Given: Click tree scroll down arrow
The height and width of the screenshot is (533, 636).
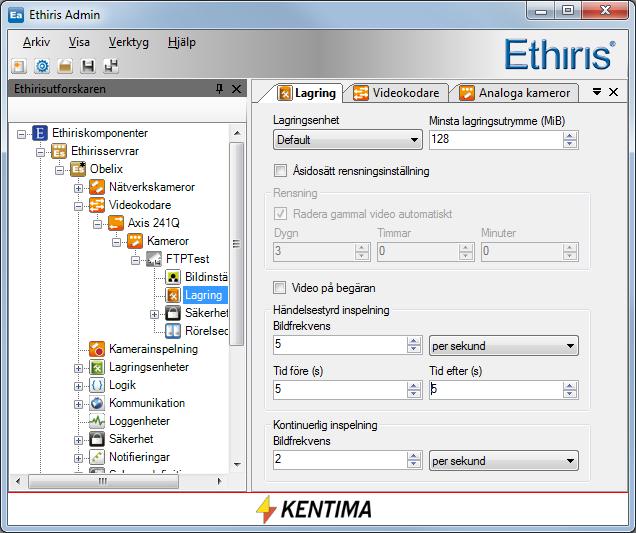Looking at the screenshot, I should (237, 464).
